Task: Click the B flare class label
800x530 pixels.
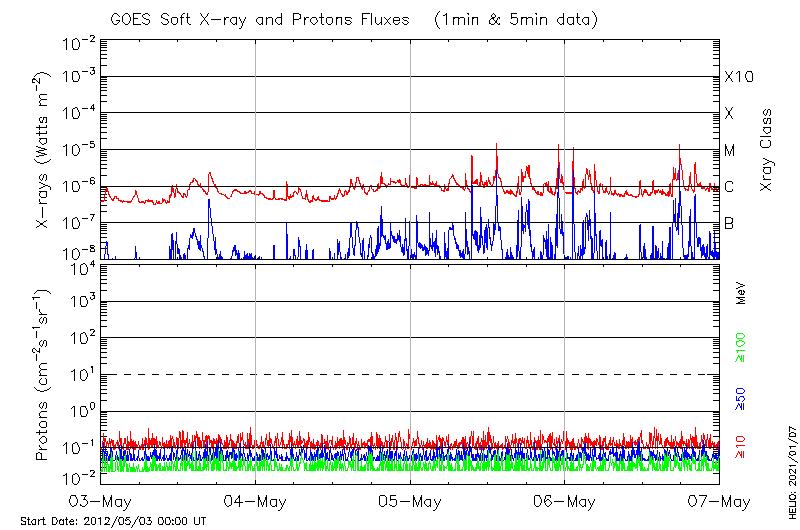Action: coord(729,223)
